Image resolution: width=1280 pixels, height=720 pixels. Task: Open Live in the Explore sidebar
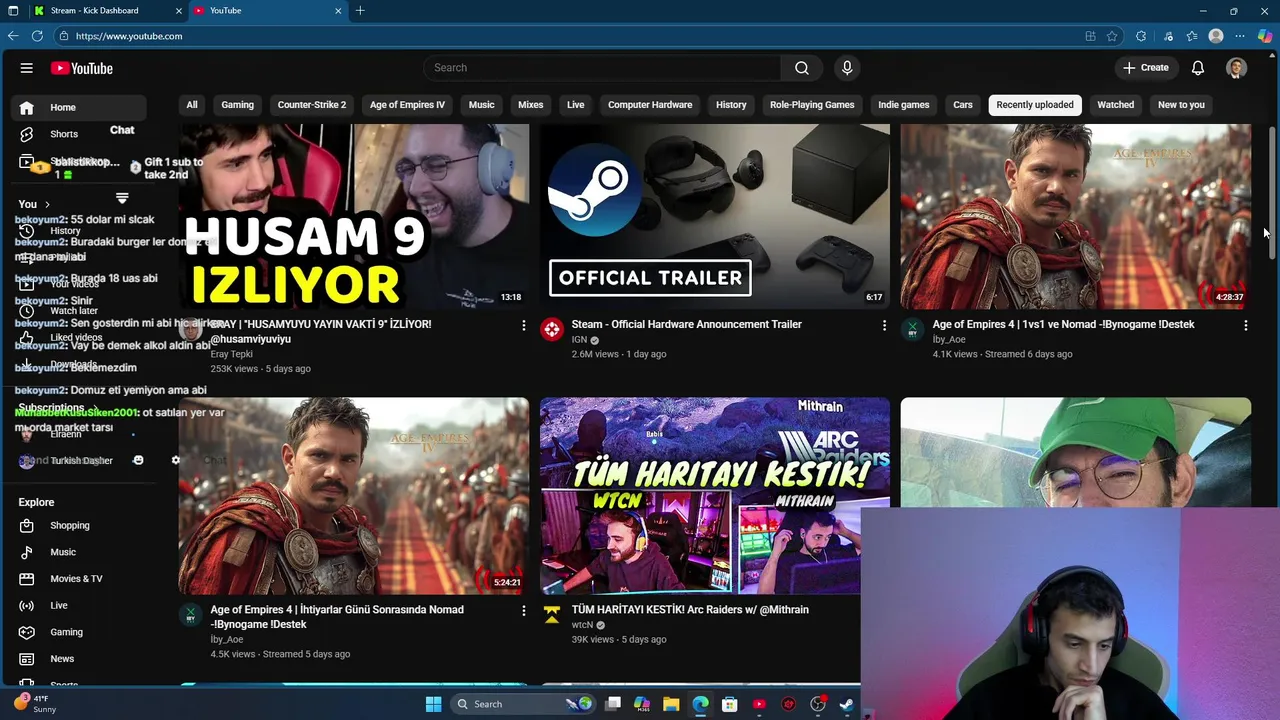[59, 606]
